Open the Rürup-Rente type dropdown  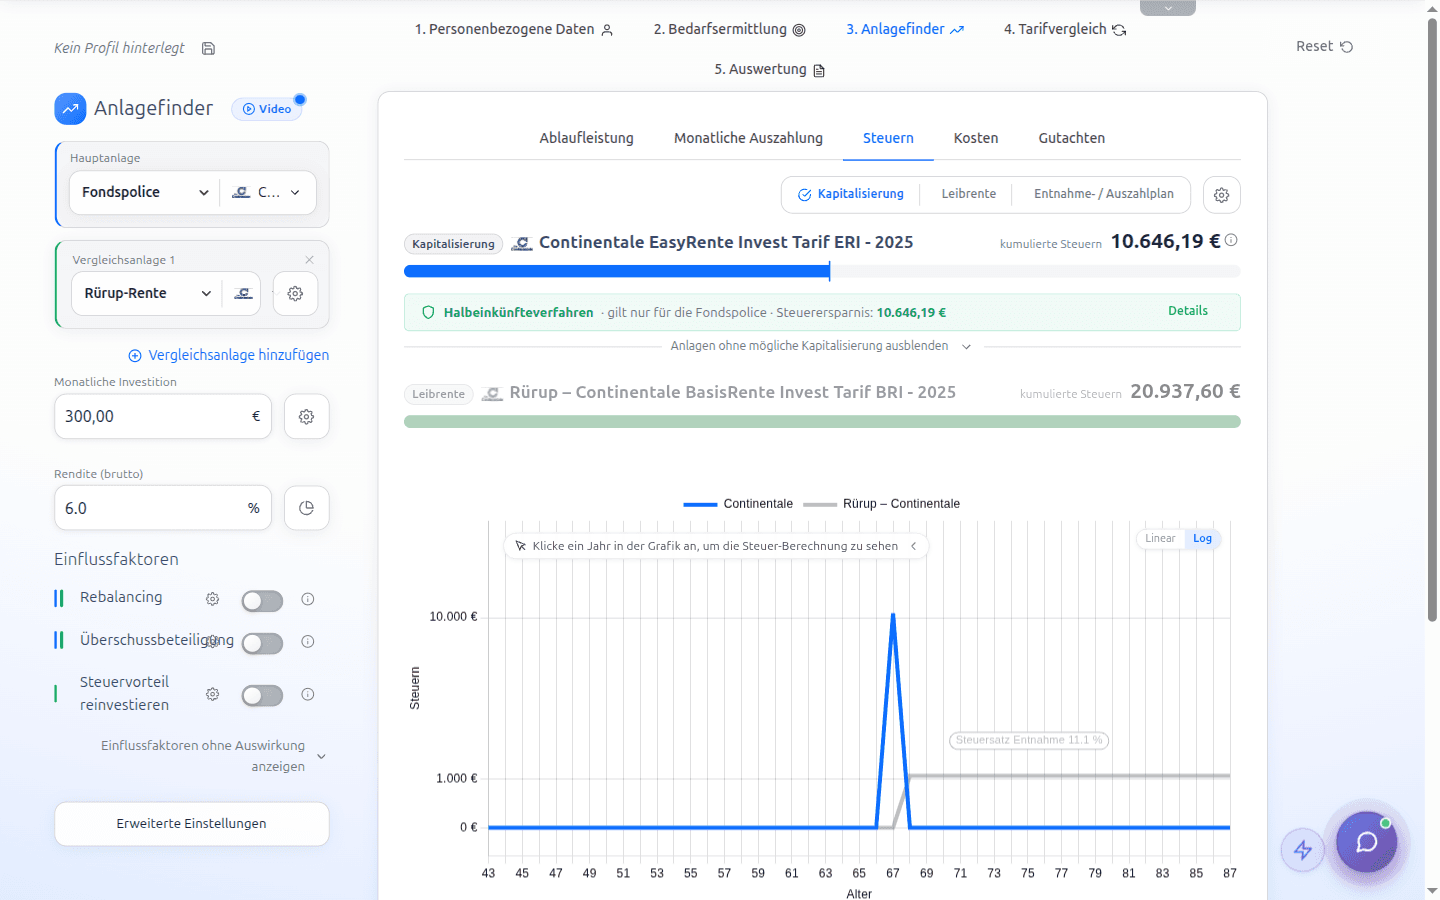pyautogui.click(x=147, y=294)
